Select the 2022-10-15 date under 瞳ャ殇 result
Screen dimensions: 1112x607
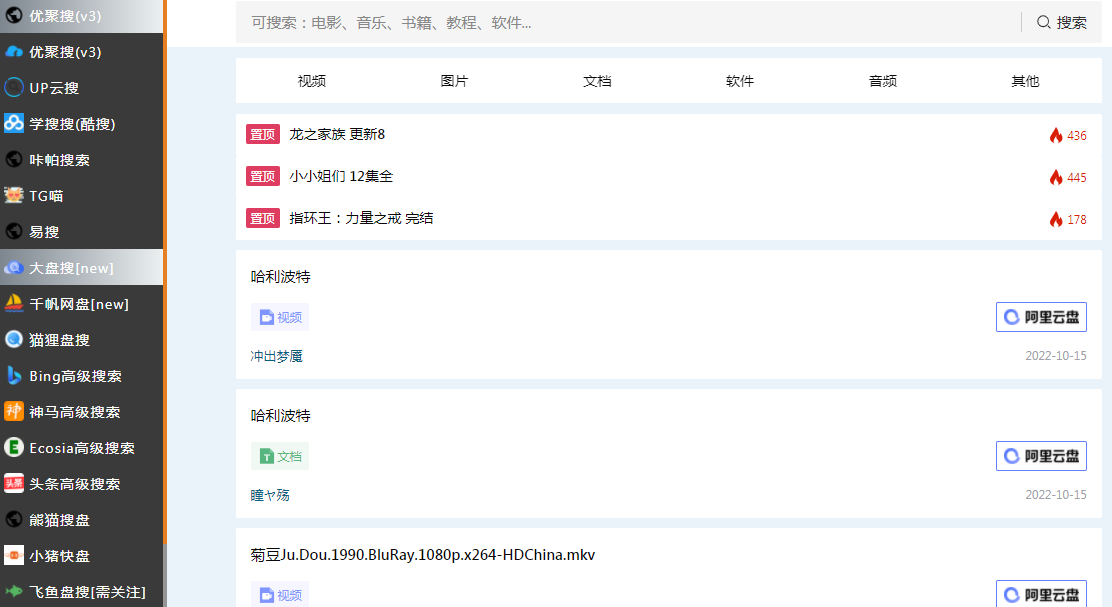(x=1055, y=494)
